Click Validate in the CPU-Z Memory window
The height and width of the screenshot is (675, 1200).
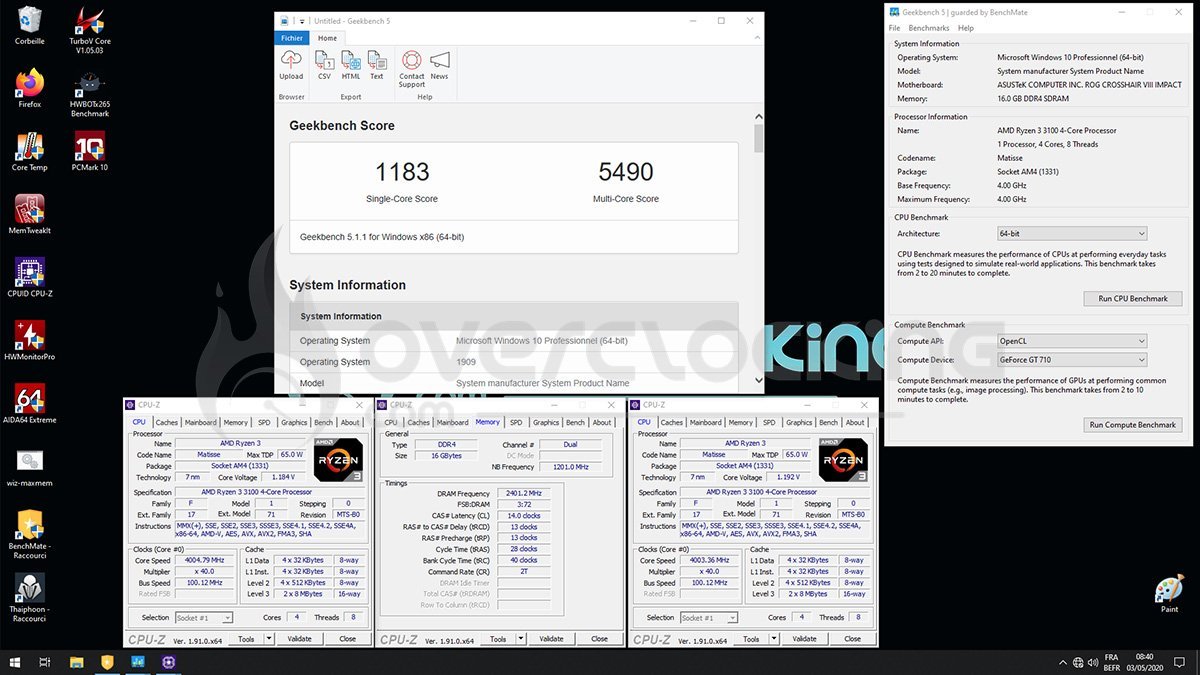551,639
